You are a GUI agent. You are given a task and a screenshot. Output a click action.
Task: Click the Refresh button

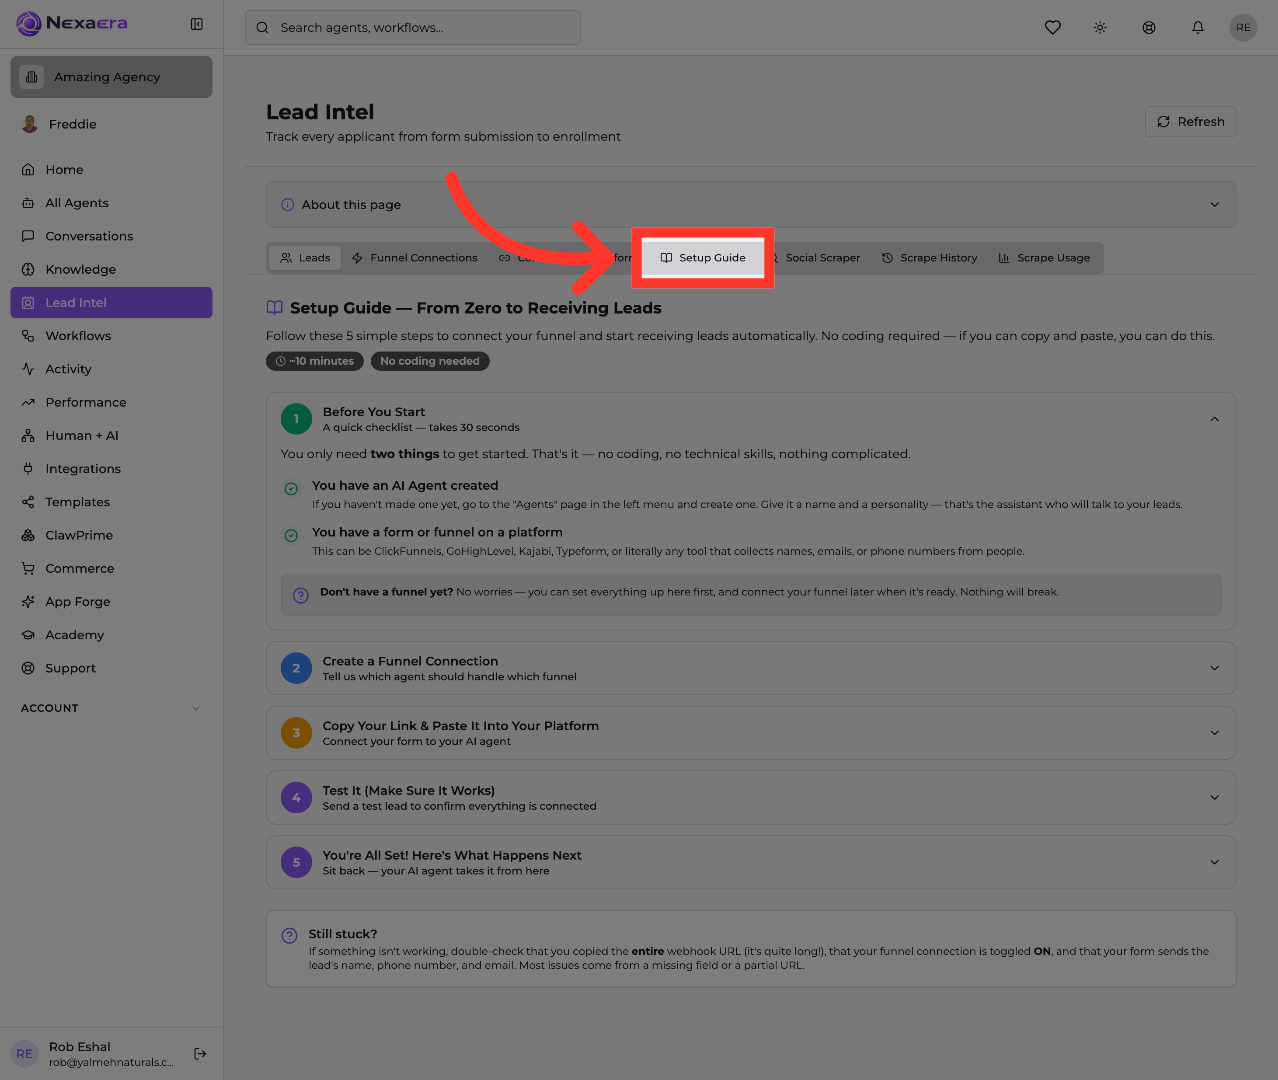(x=1191, y=122)
